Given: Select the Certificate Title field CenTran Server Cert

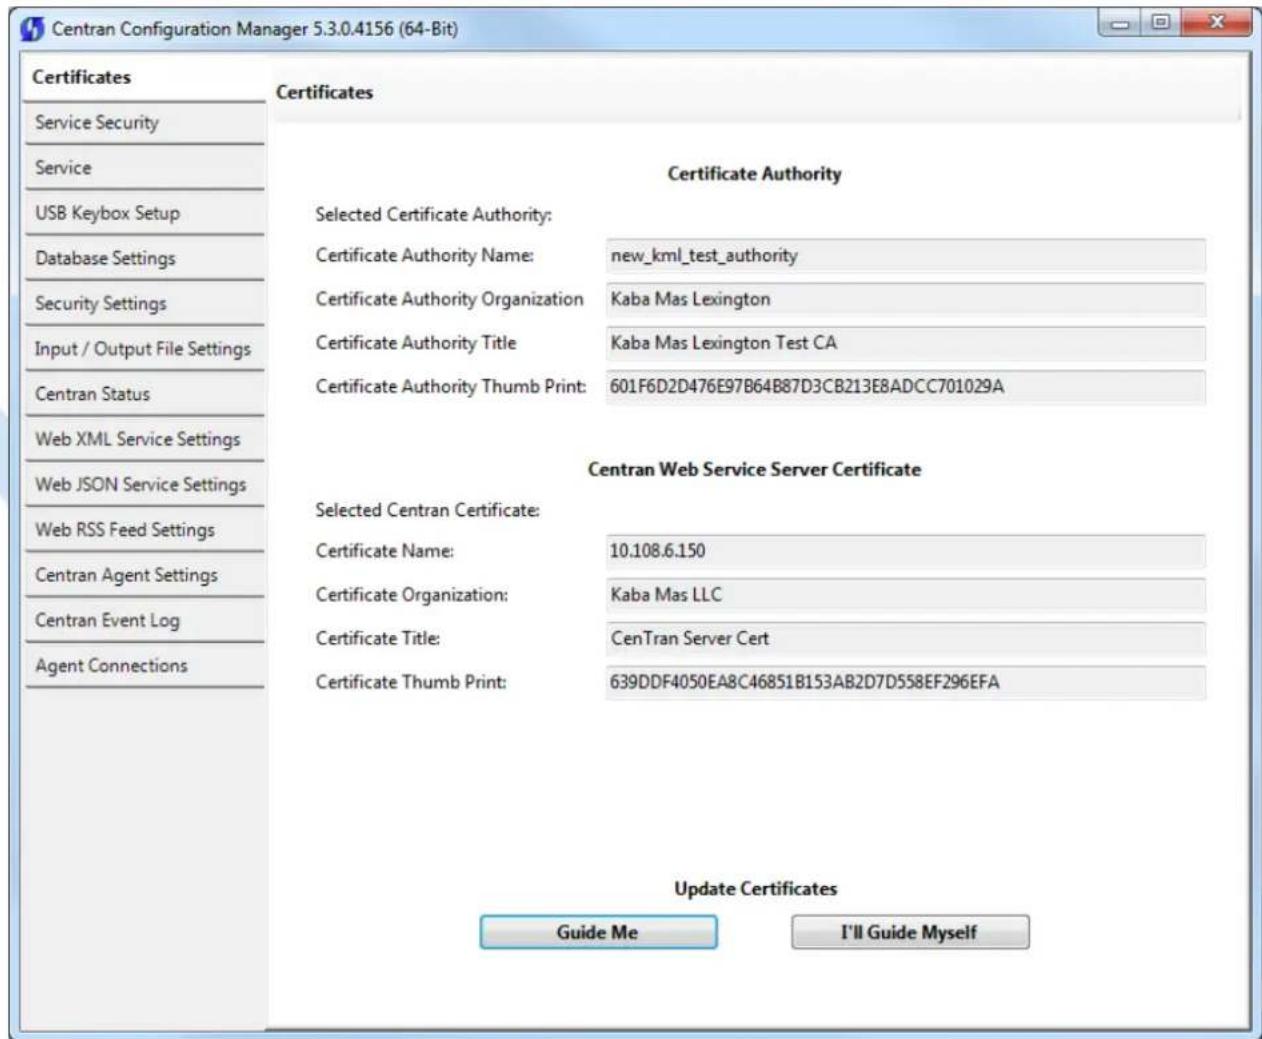Looking at the screenshot, I should click(x=905, y=638).
